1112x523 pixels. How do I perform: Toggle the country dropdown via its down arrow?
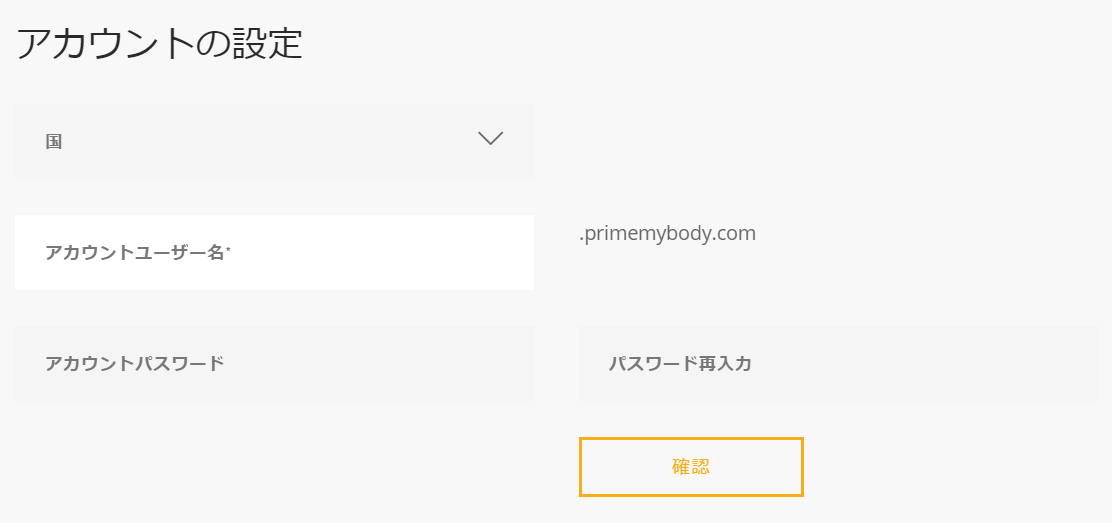pyautogui.click(x=490, y=140)
